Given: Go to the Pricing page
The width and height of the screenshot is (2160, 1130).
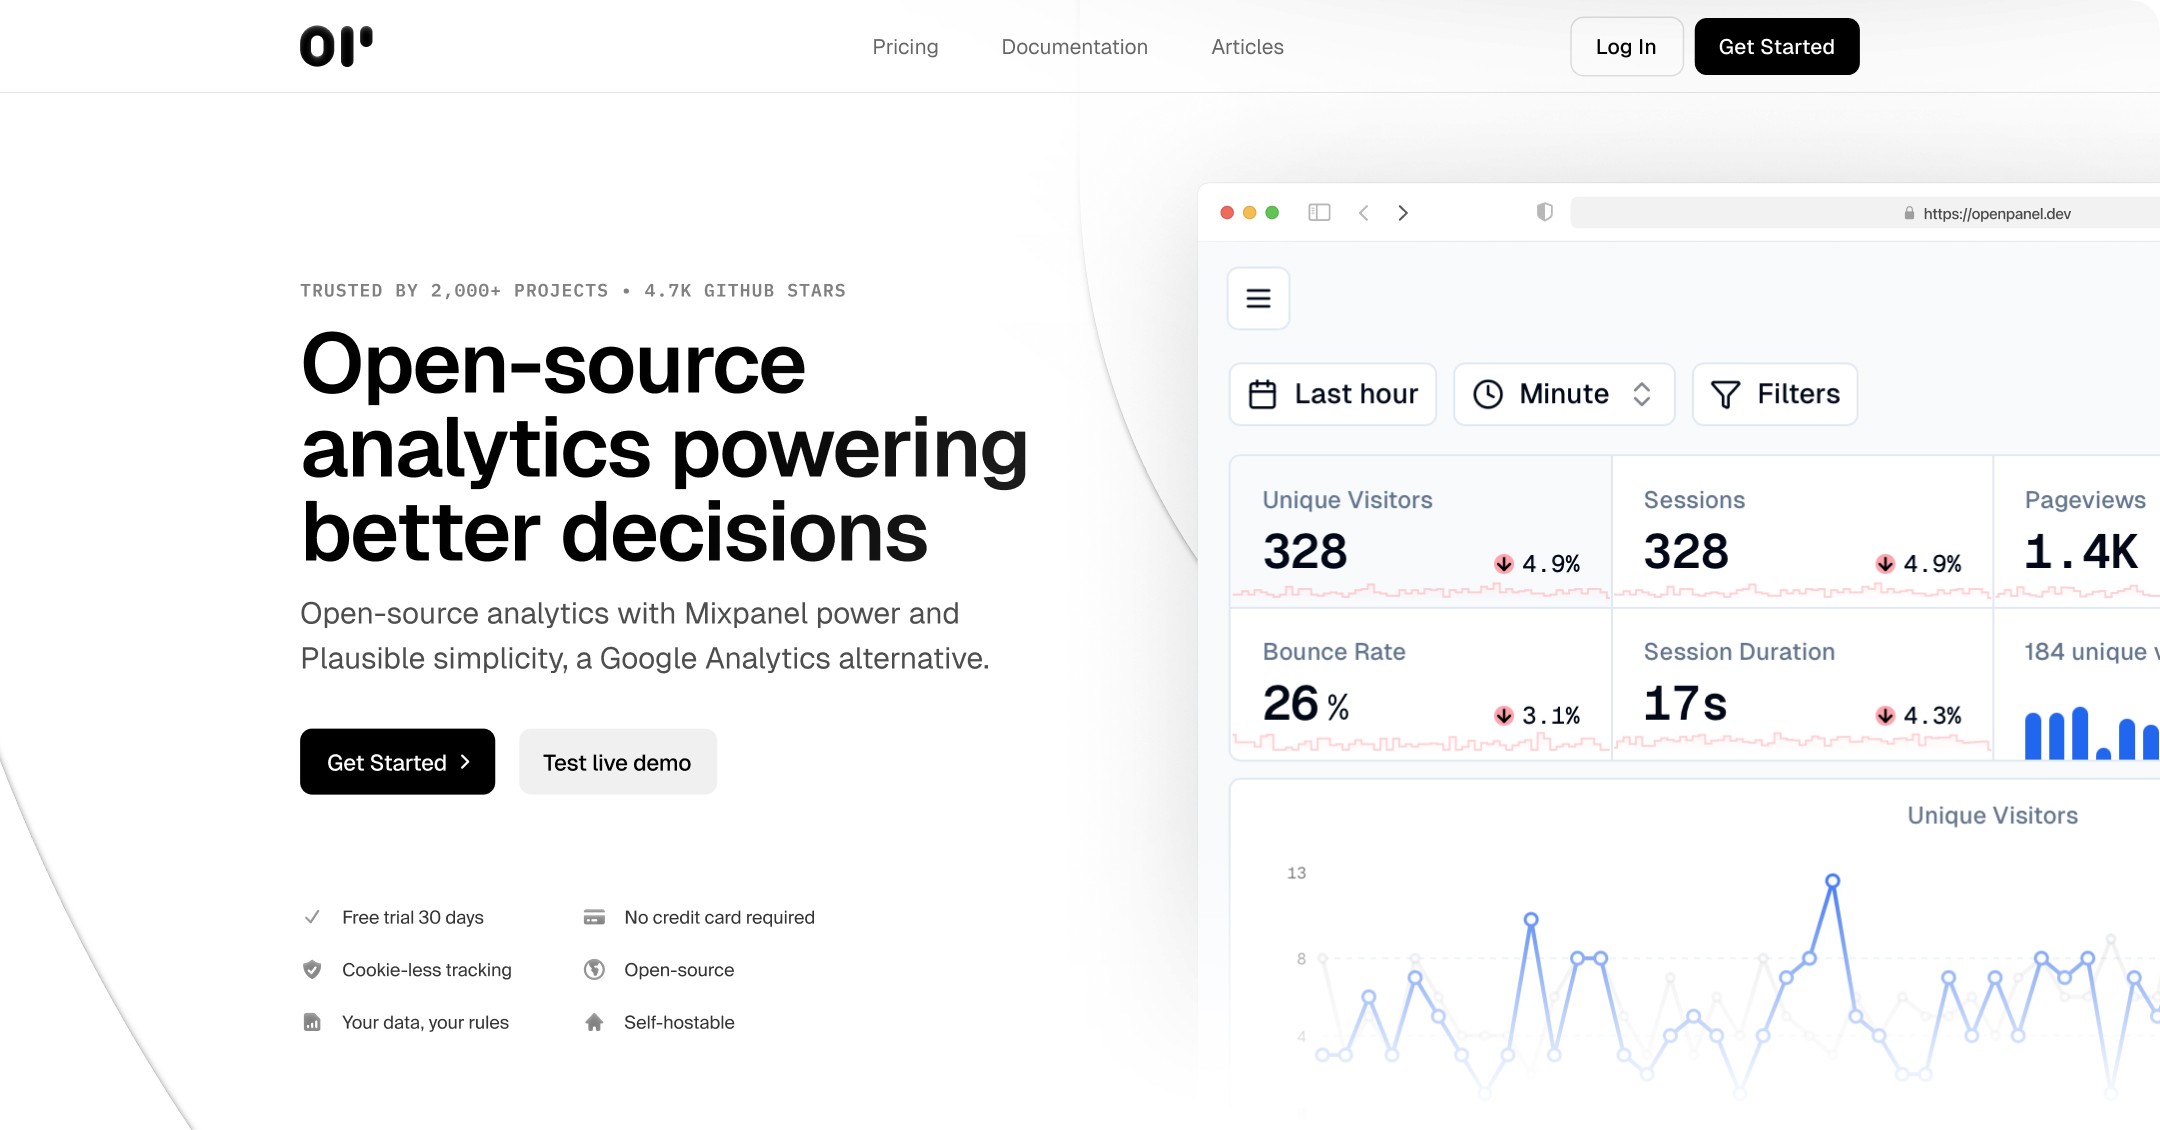Looking at the screenshot, I should 905,47.
